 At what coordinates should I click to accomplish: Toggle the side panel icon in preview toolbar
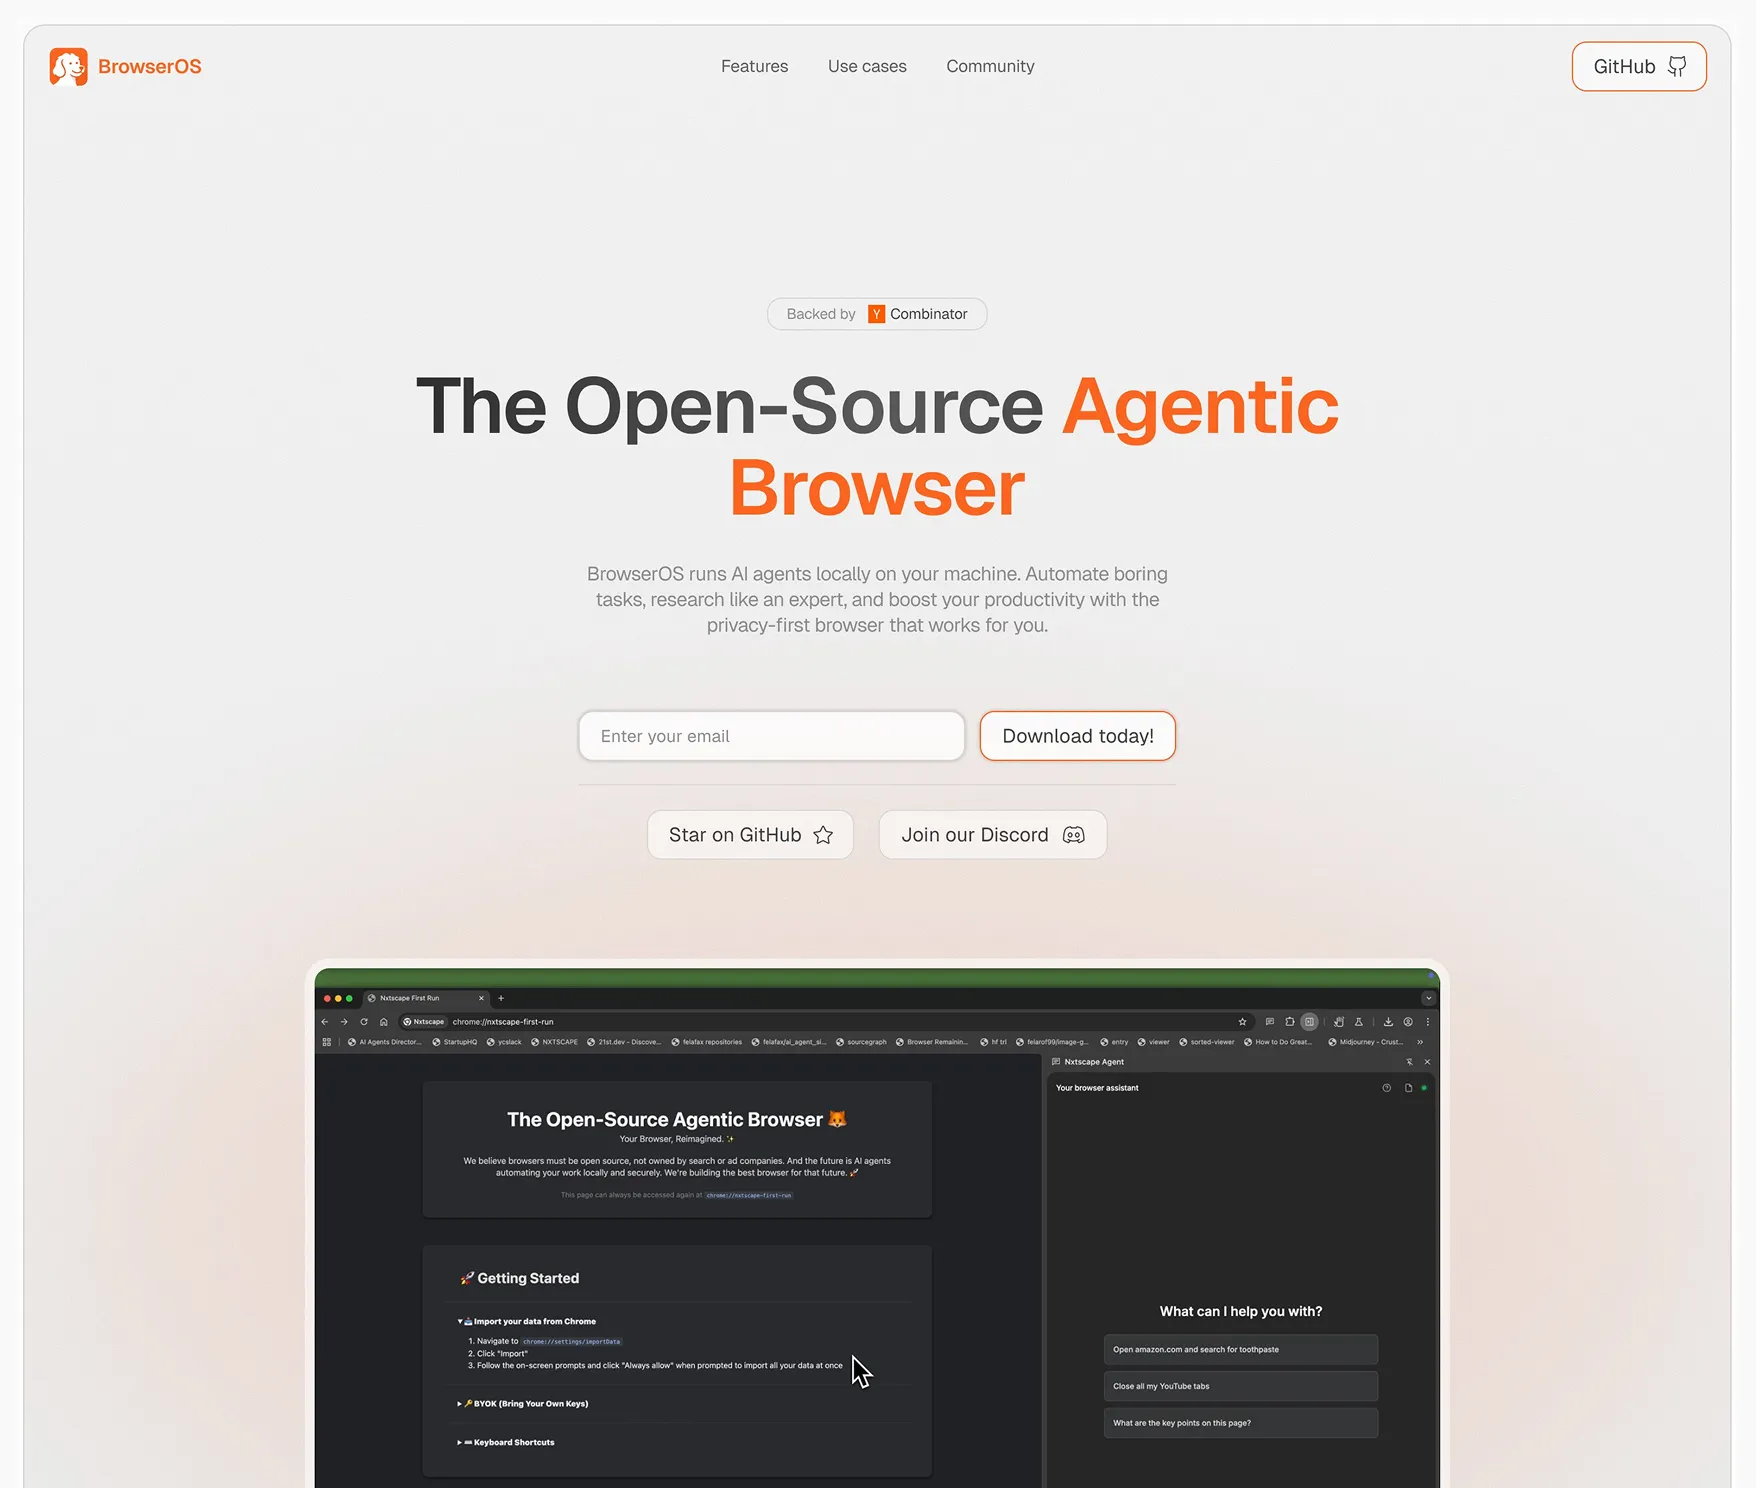(x=1309, y=1022)
